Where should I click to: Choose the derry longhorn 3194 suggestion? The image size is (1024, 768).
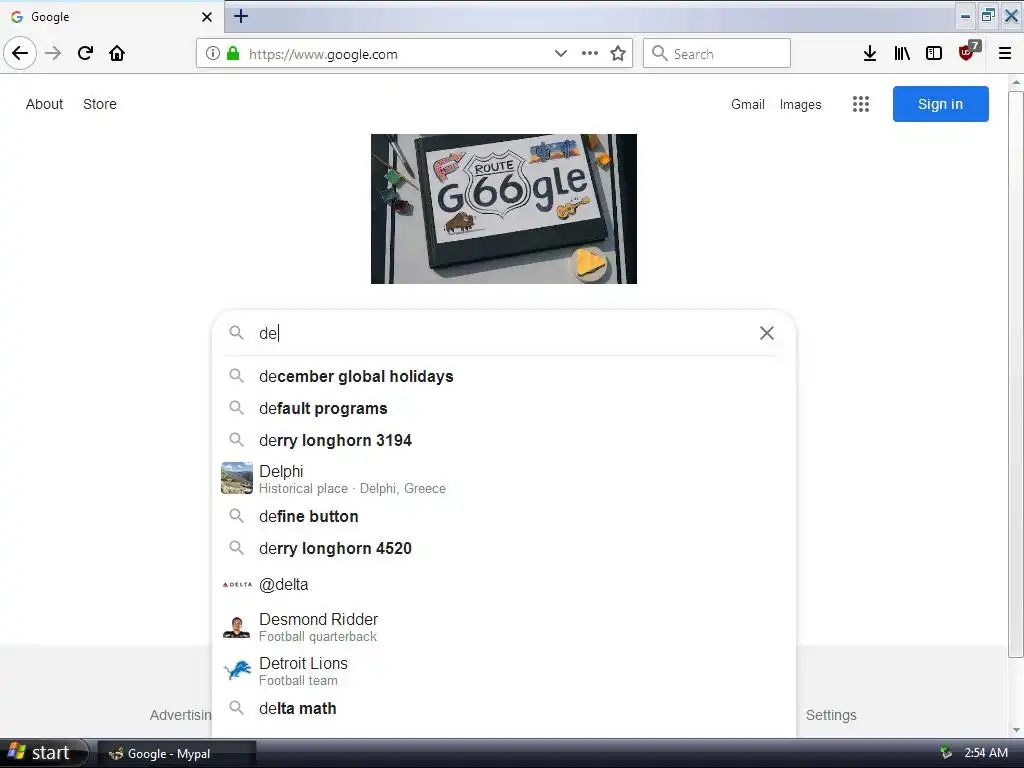pyautogui.click(x=504, y=440)
